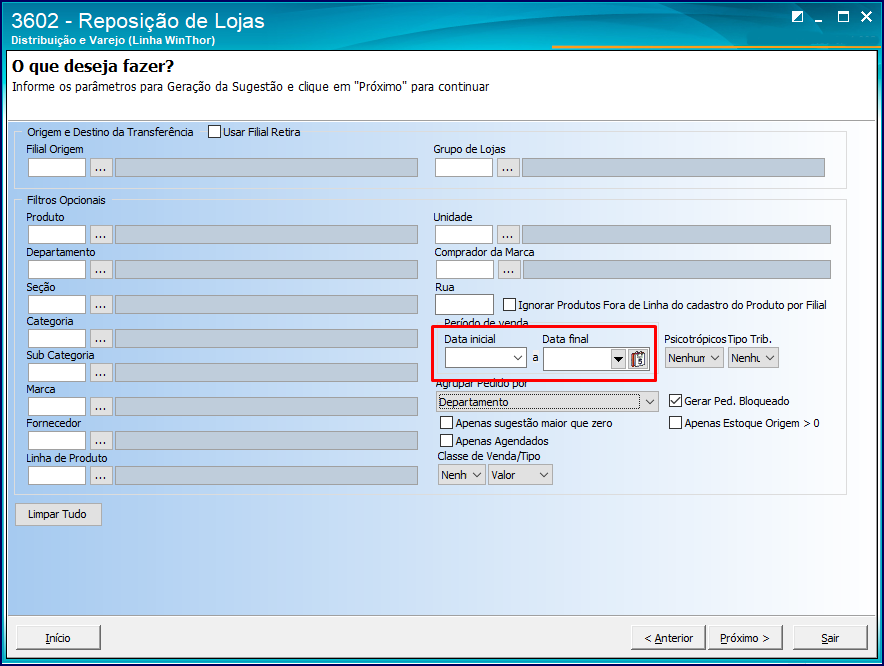The width and height of the screenshot is (884, 666).
Task: Tick Apenas Agendados checkbox
Action: click(x=447, y=440)
